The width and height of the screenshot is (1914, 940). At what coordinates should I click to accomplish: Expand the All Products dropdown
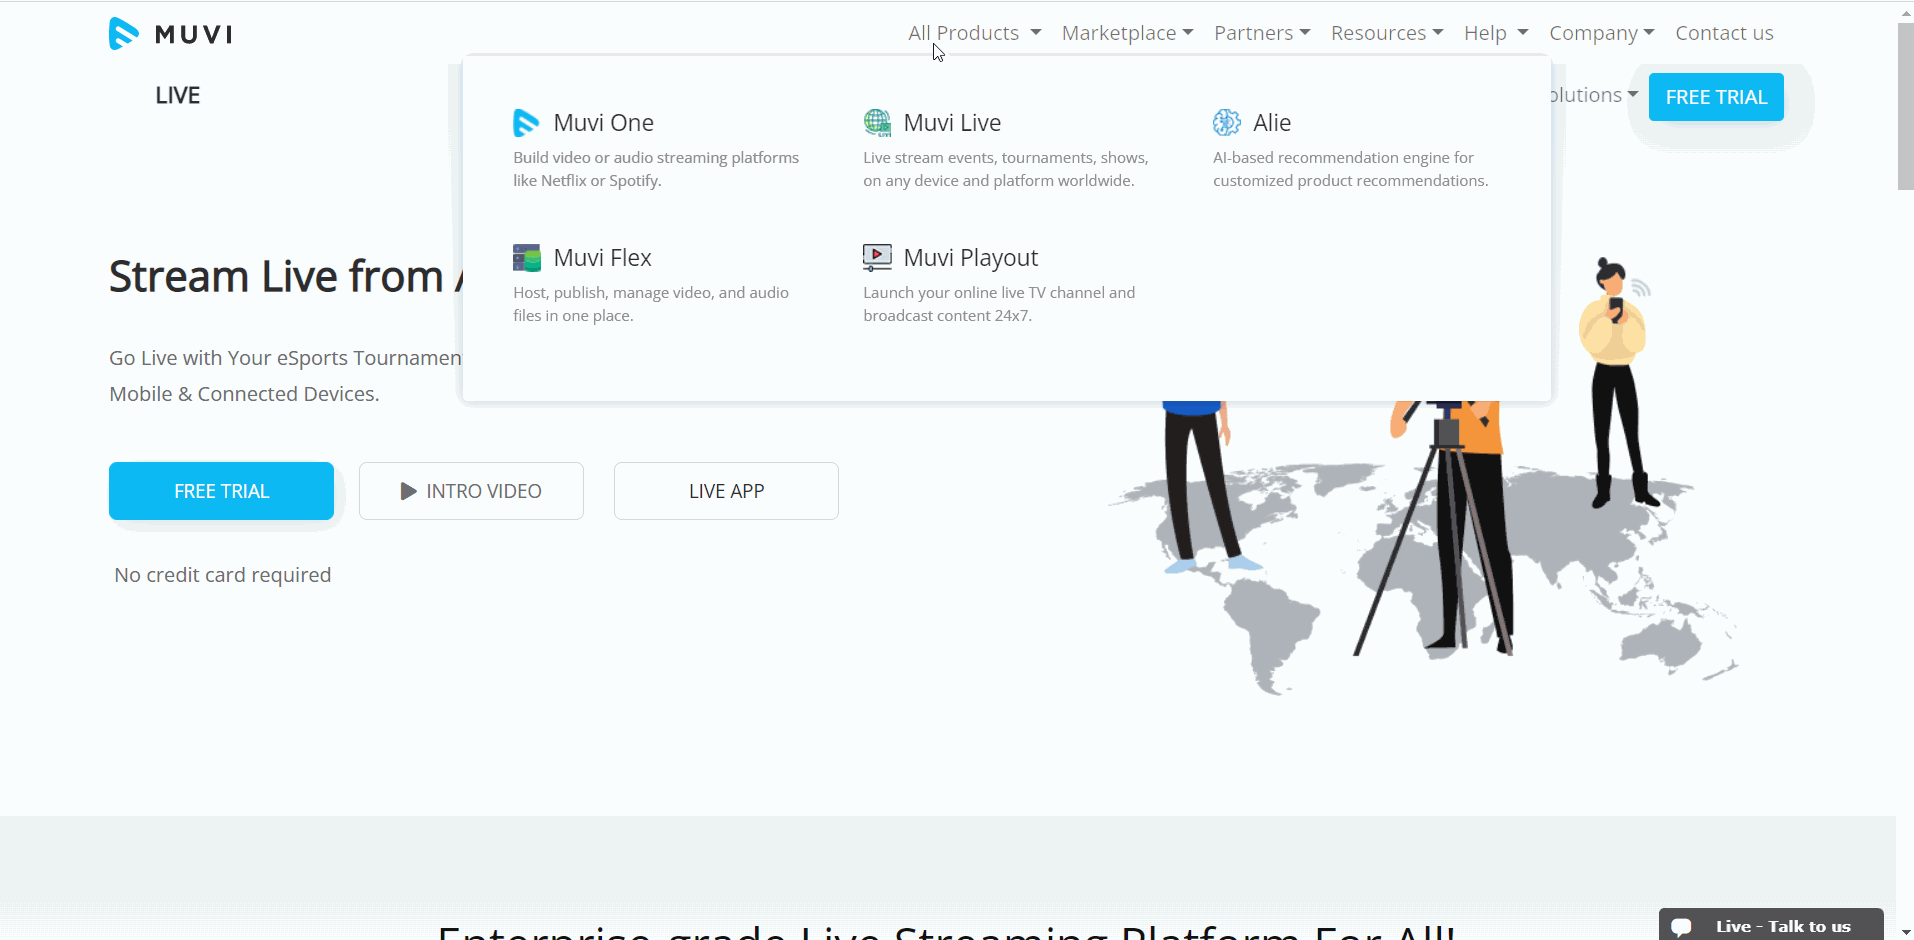tap(975, 33)
